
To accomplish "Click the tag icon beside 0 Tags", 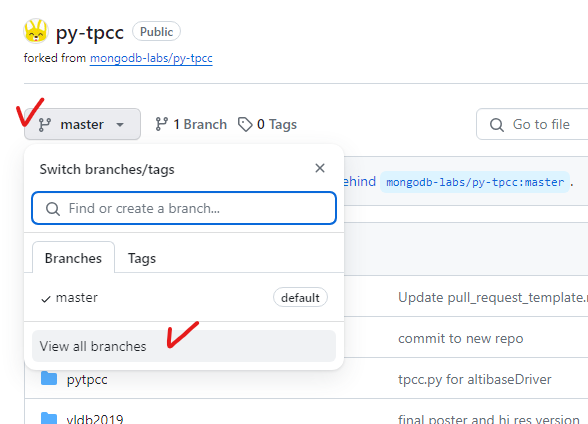I will [245, 124].
